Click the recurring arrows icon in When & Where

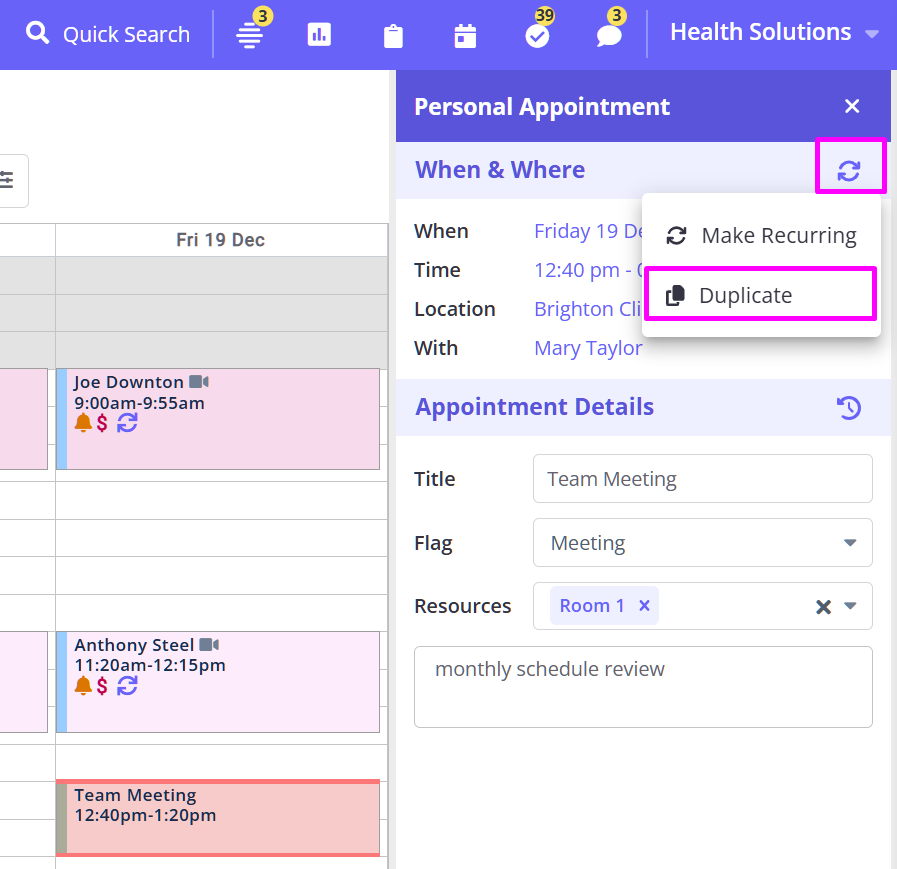pos(849,170)
